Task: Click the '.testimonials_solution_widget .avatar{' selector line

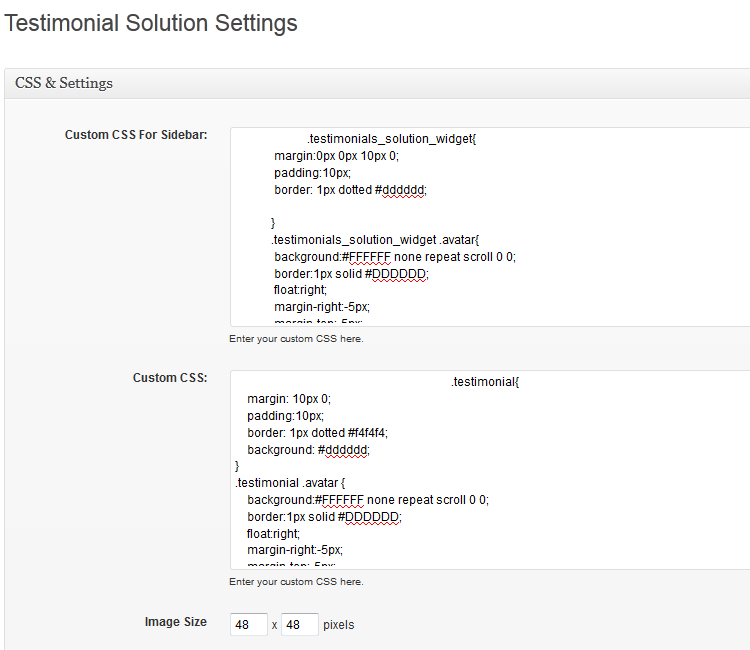Action: (x=375, y=240)
